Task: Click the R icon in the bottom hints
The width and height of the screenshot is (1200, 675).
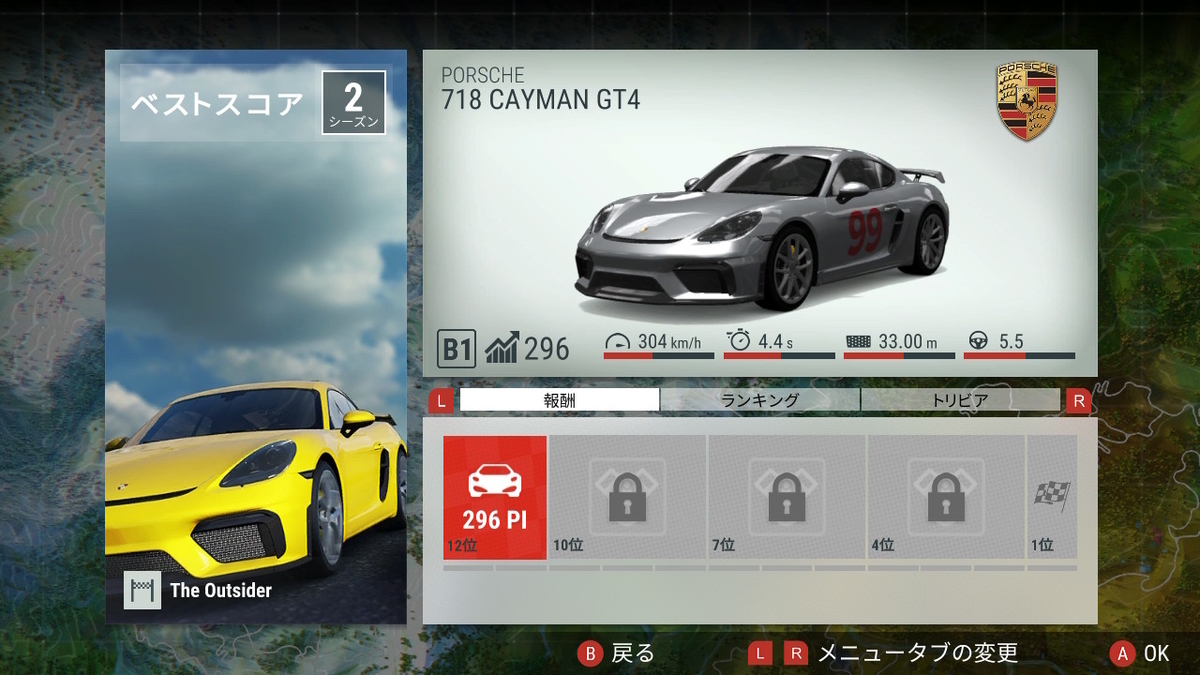Action: click(x=796, y=653)
